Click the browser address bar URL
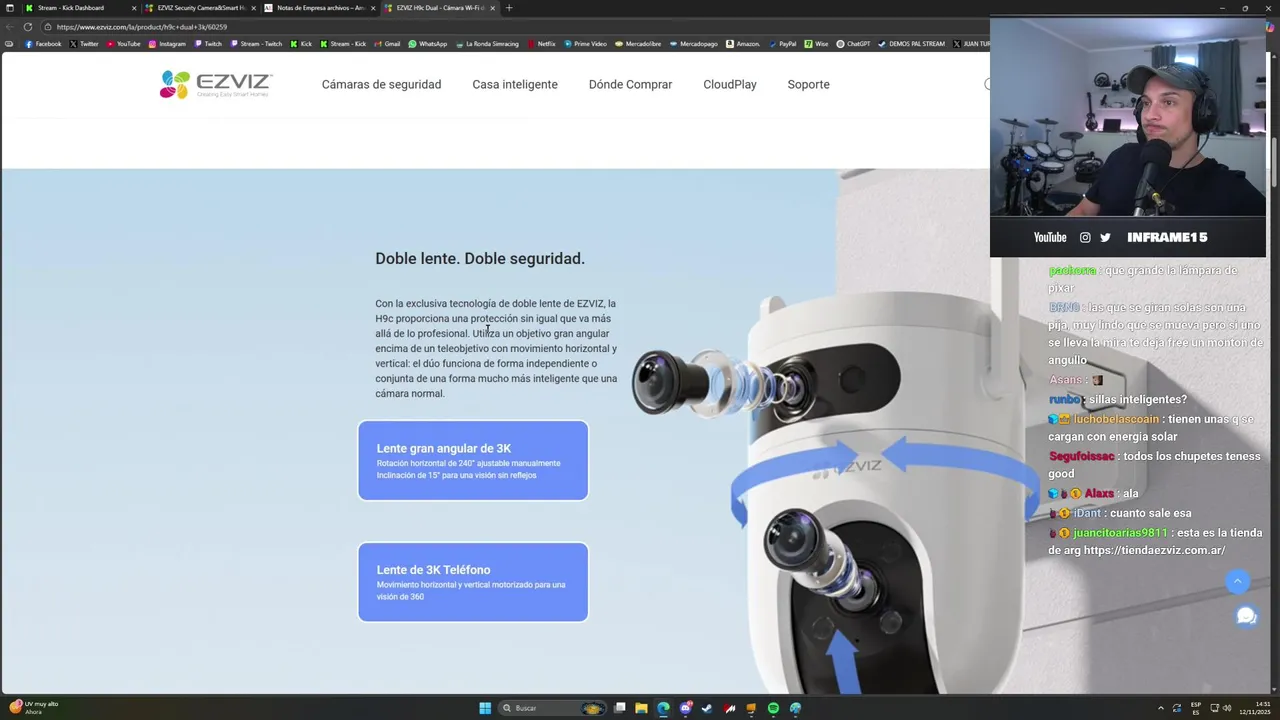Viewport: 1280px width, 720px height. pos(142,27)
